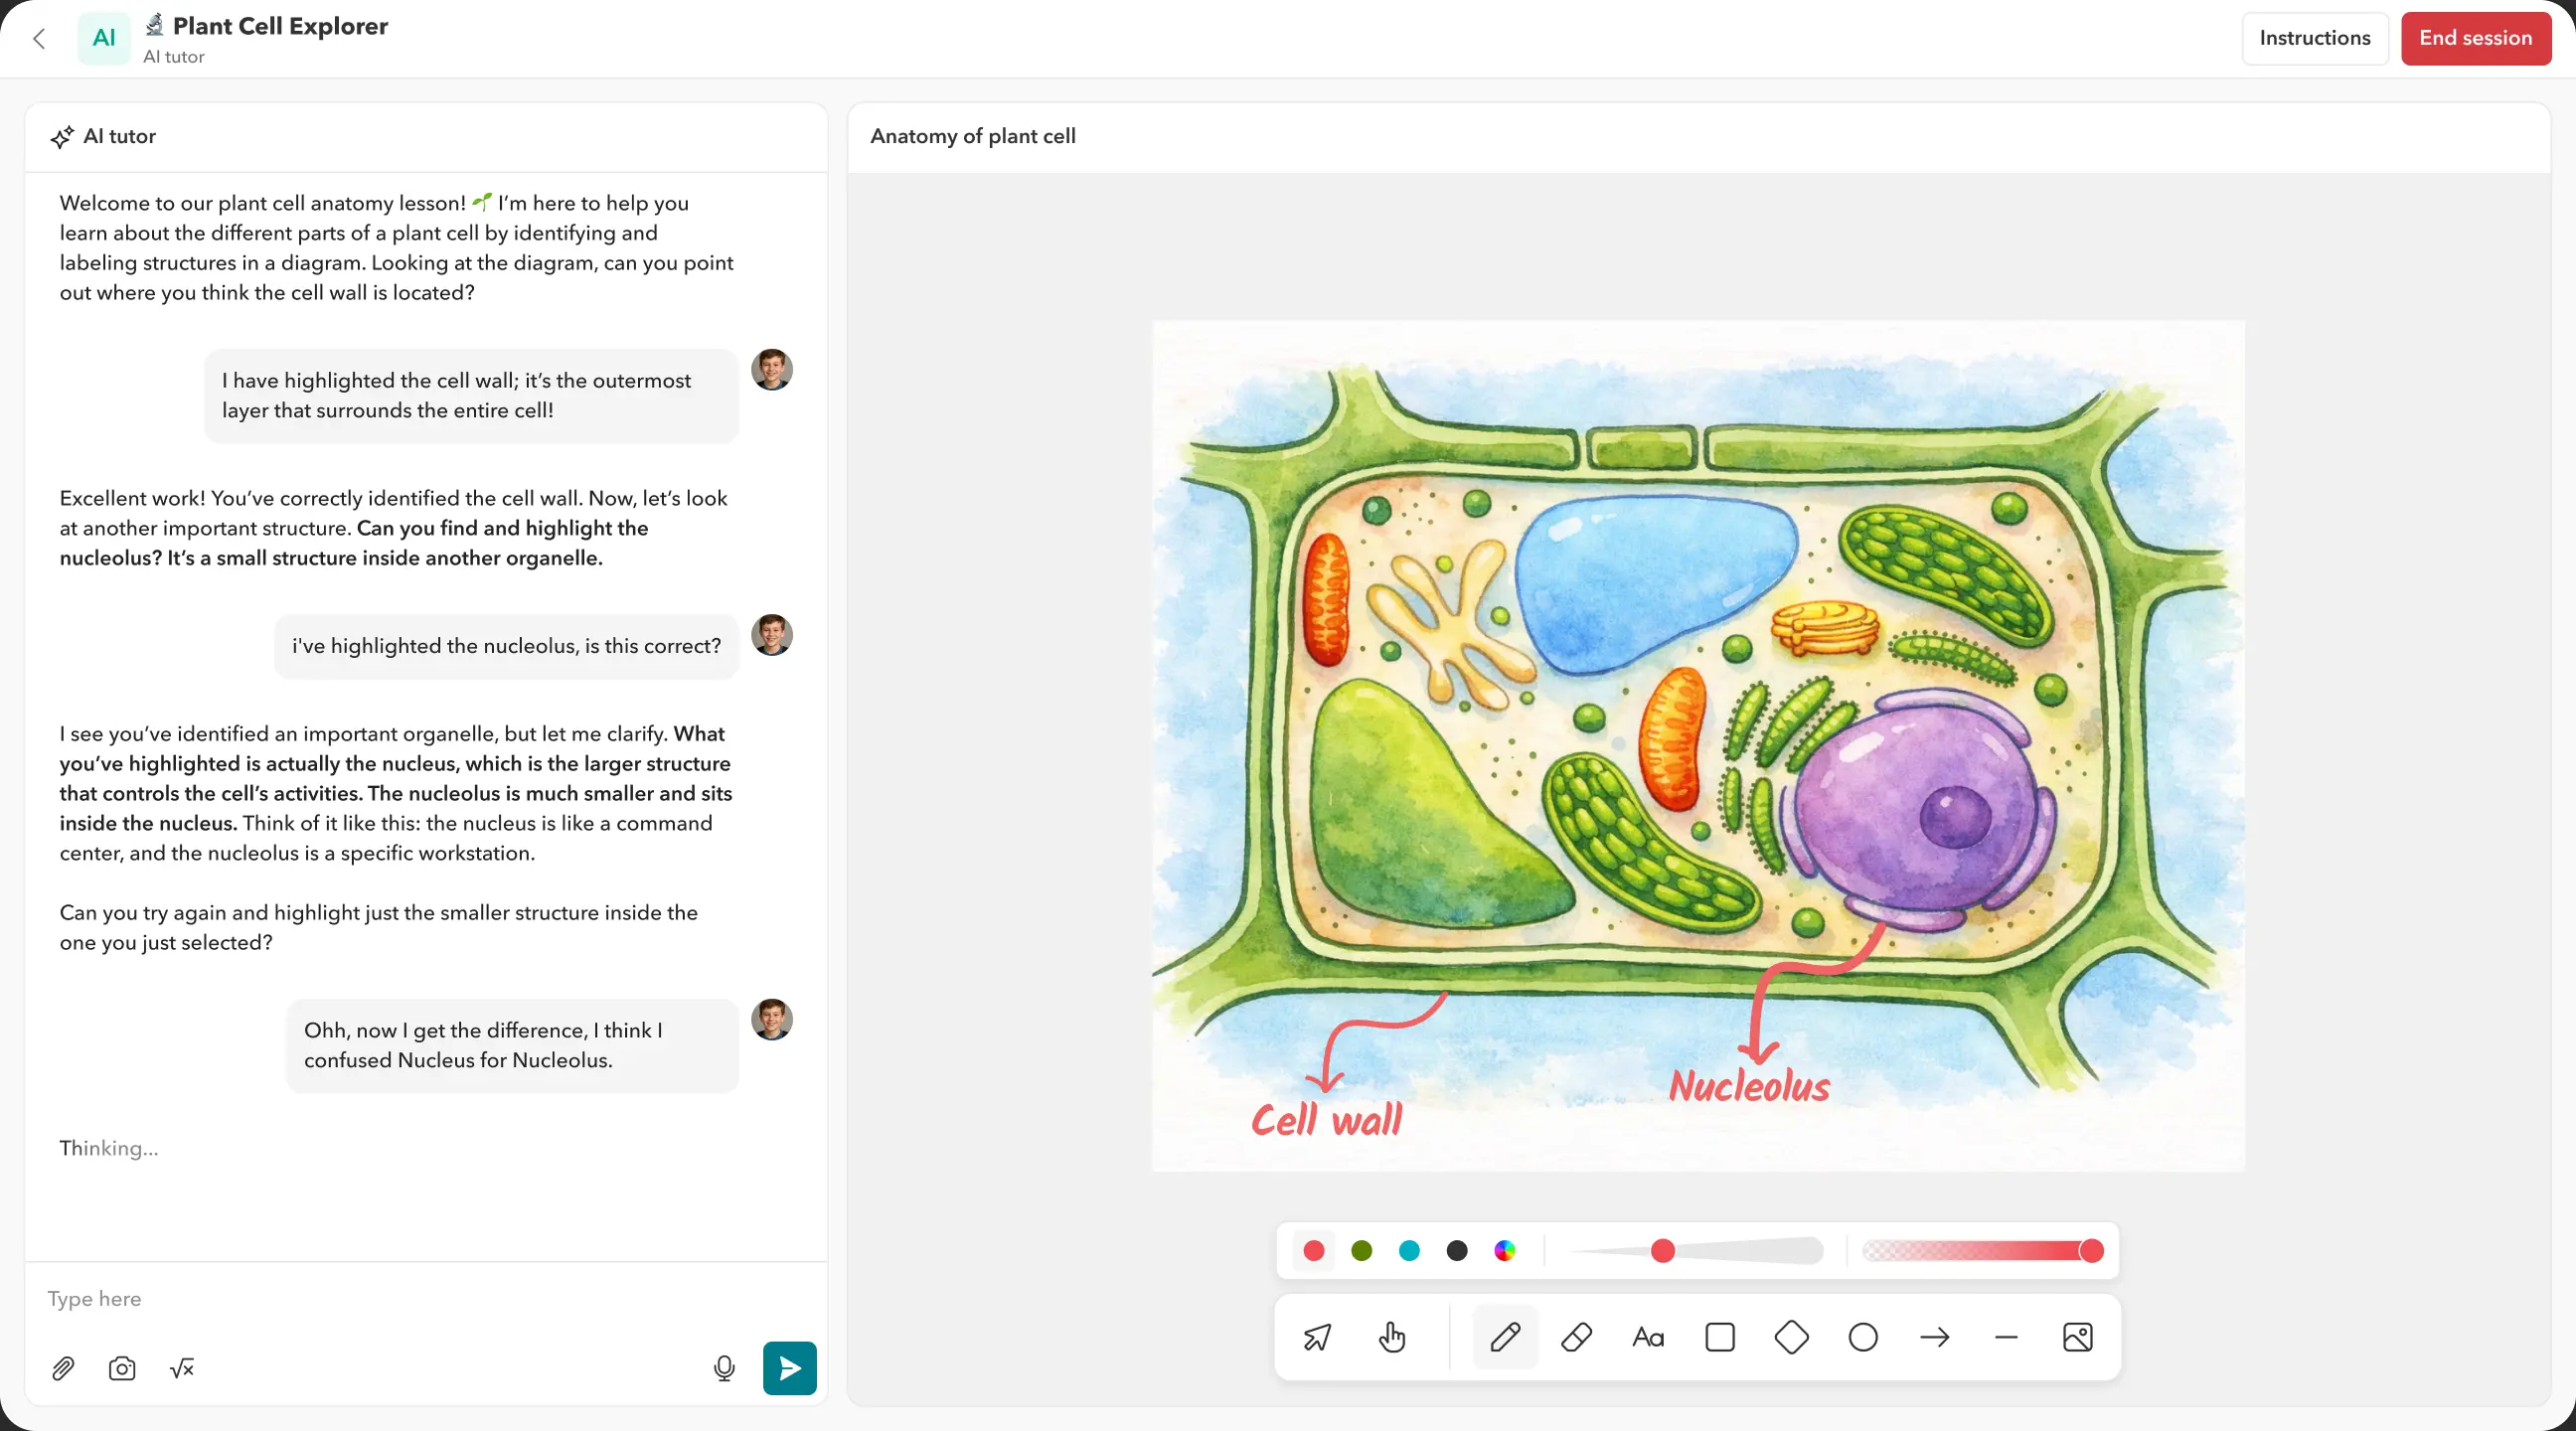End the tutoring session

point(2475,38)
